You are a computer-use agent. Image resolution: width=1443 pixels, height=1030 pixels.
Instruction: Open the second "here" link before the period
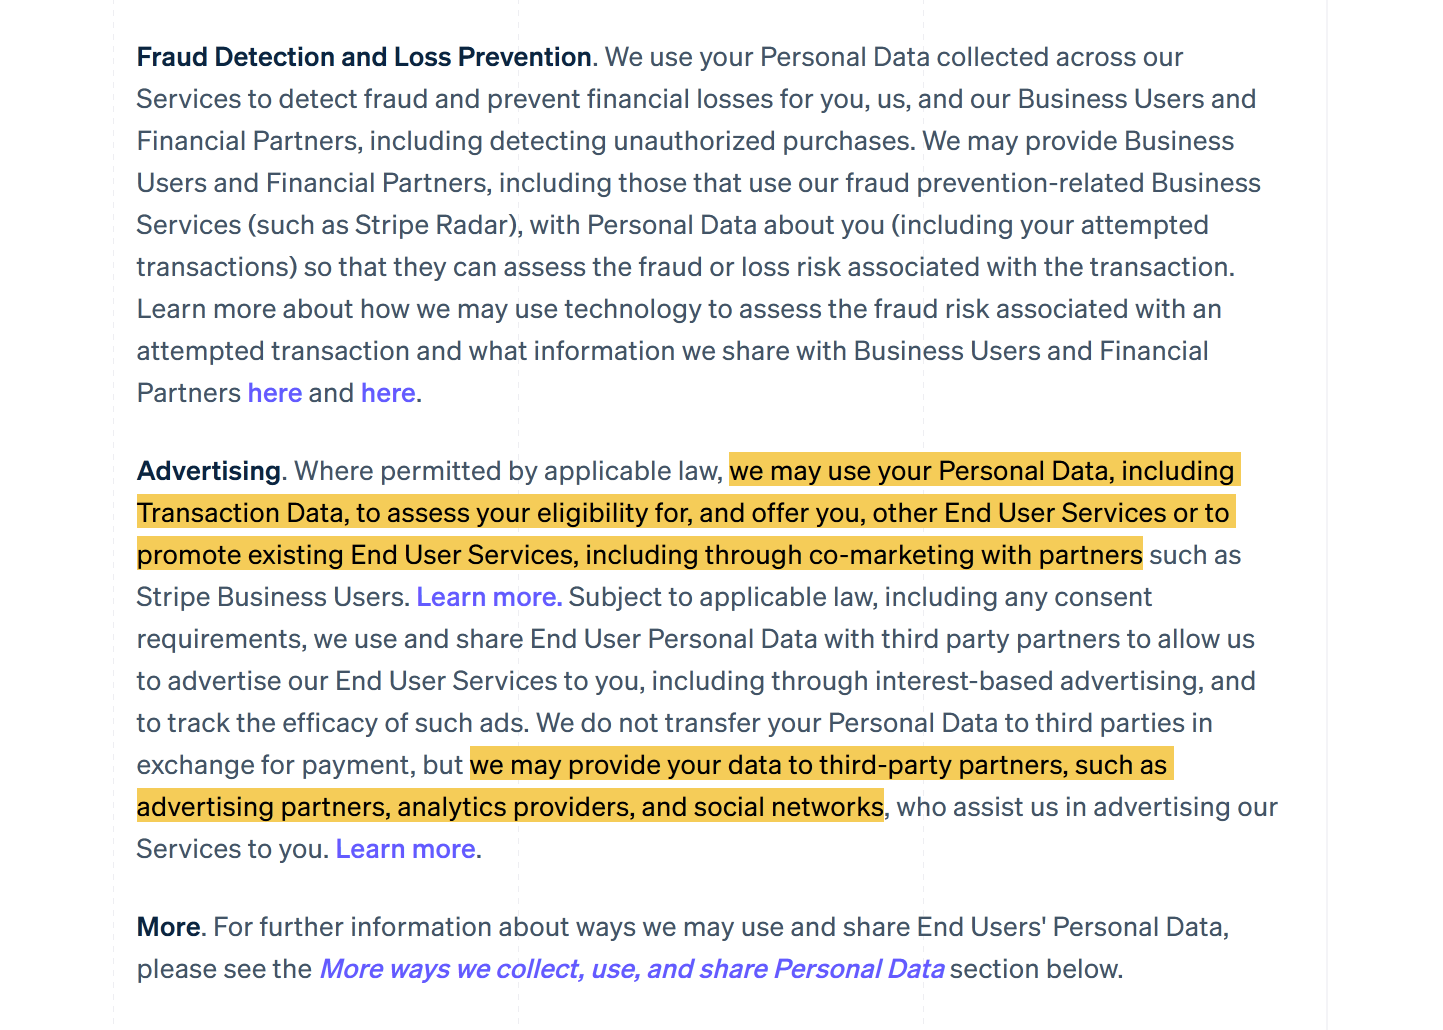pos(388,393)
